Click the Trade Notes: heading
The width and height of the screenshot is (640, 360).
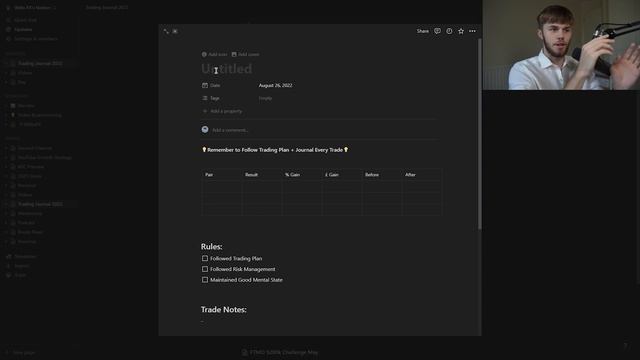point(224,309)
